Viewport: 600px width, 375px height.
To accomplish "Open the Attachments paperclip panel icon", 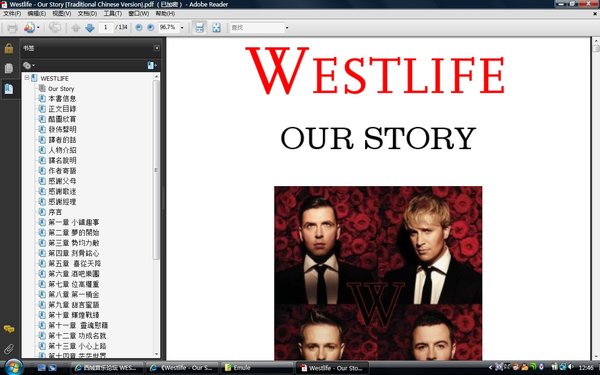I will coord(9,349).
